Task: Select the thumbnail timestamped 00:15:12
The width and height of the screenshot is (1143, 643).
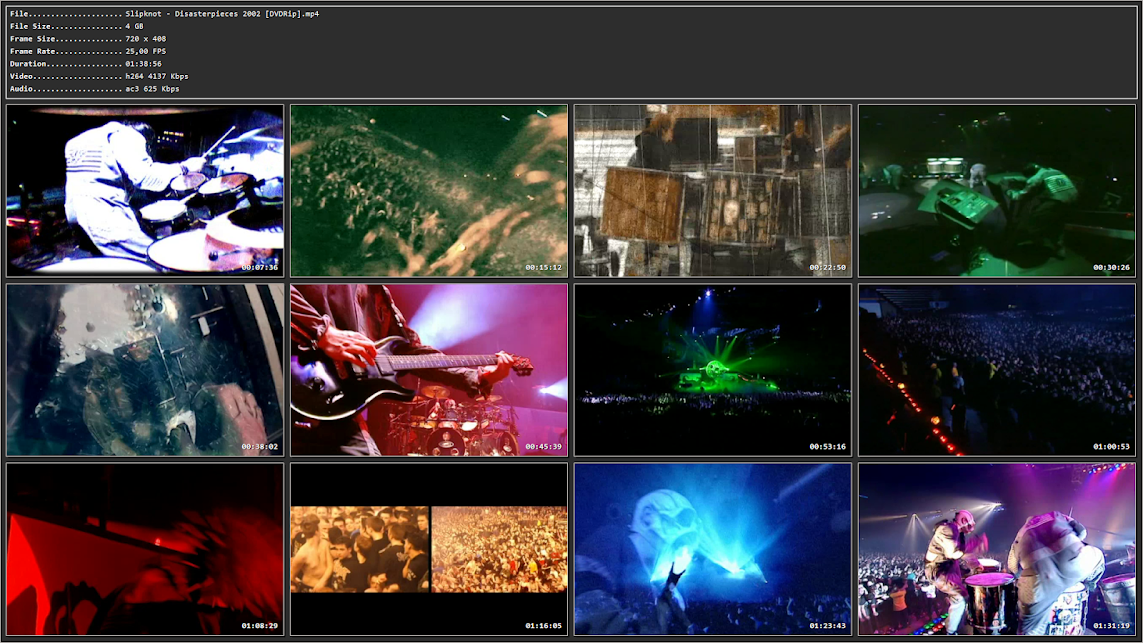Action: point(429,190)
